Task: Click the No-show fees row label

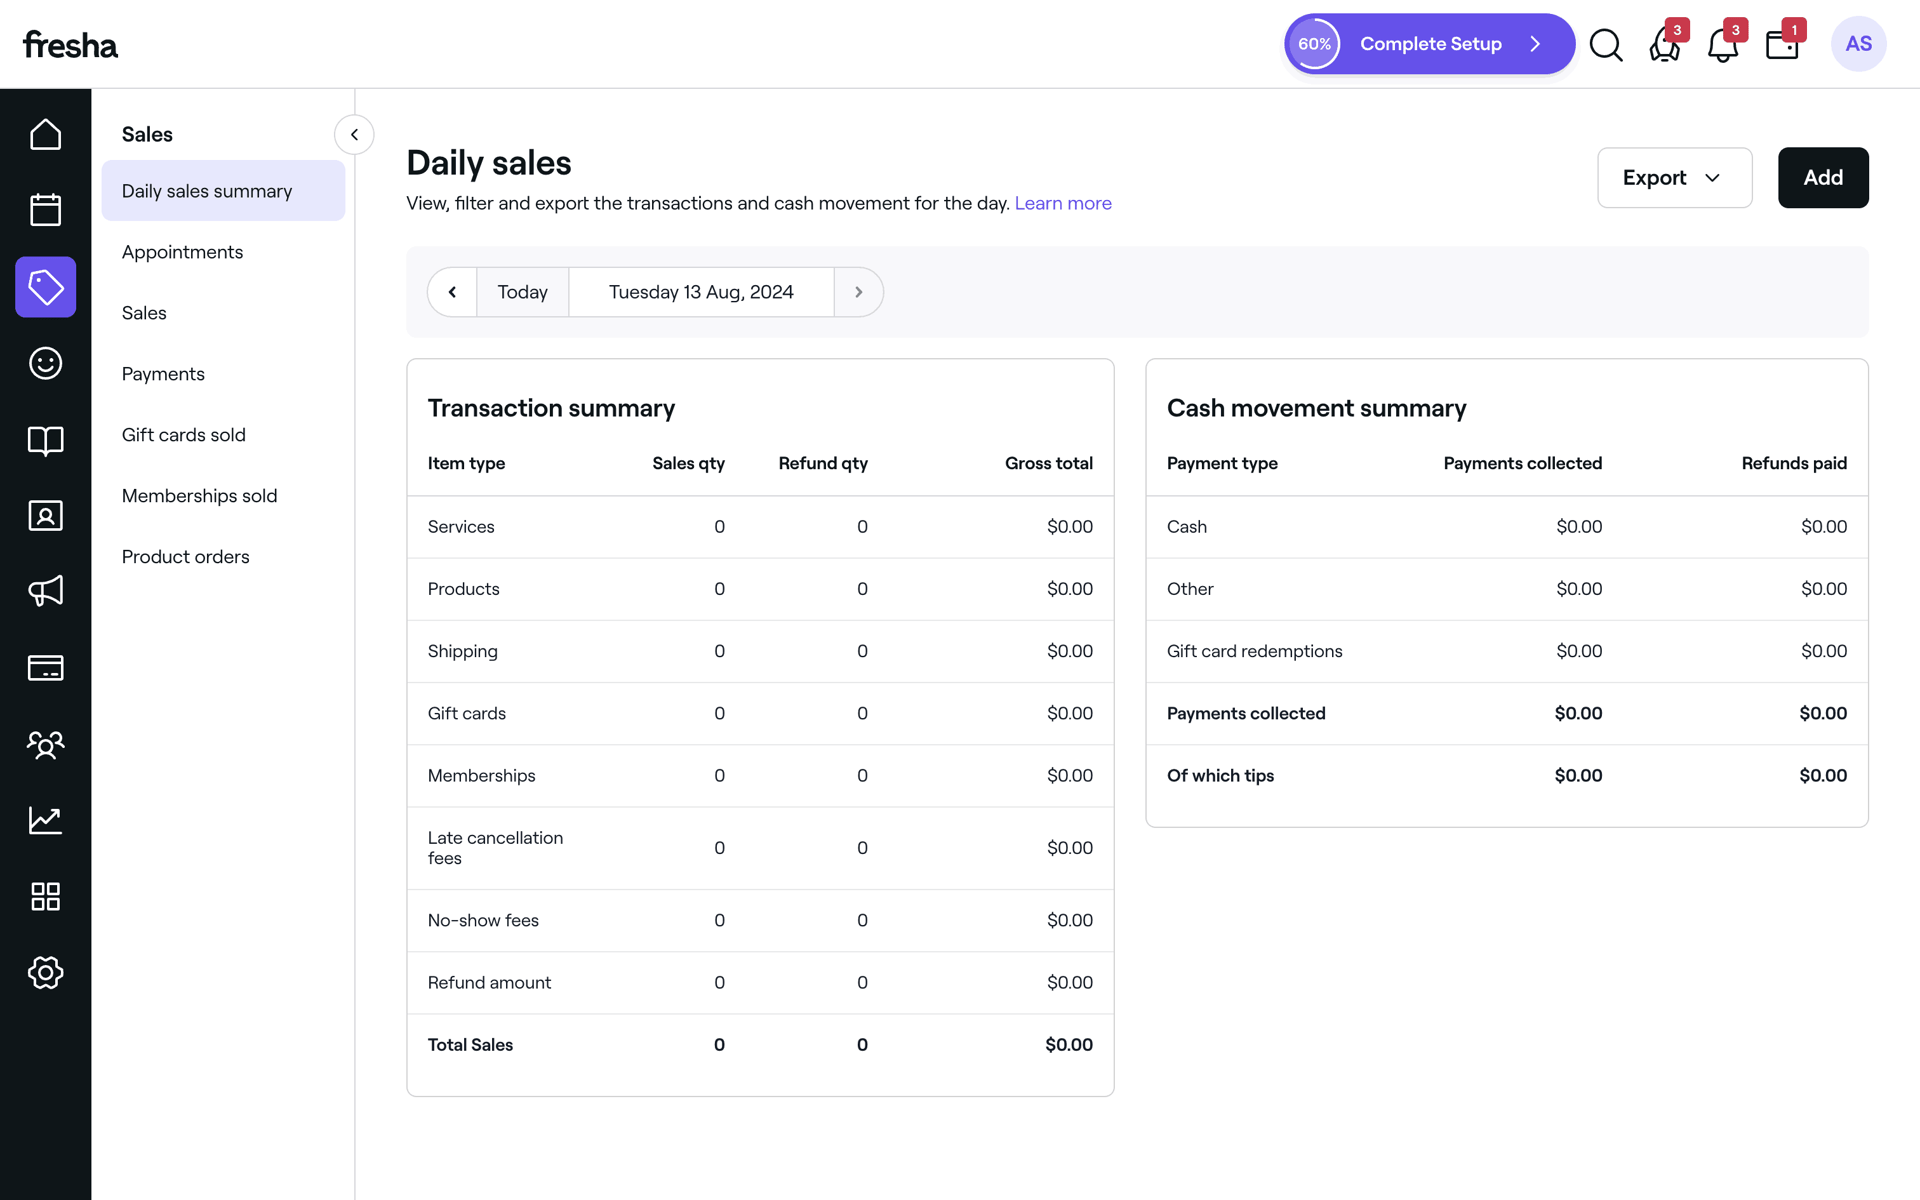Action: 483,920
